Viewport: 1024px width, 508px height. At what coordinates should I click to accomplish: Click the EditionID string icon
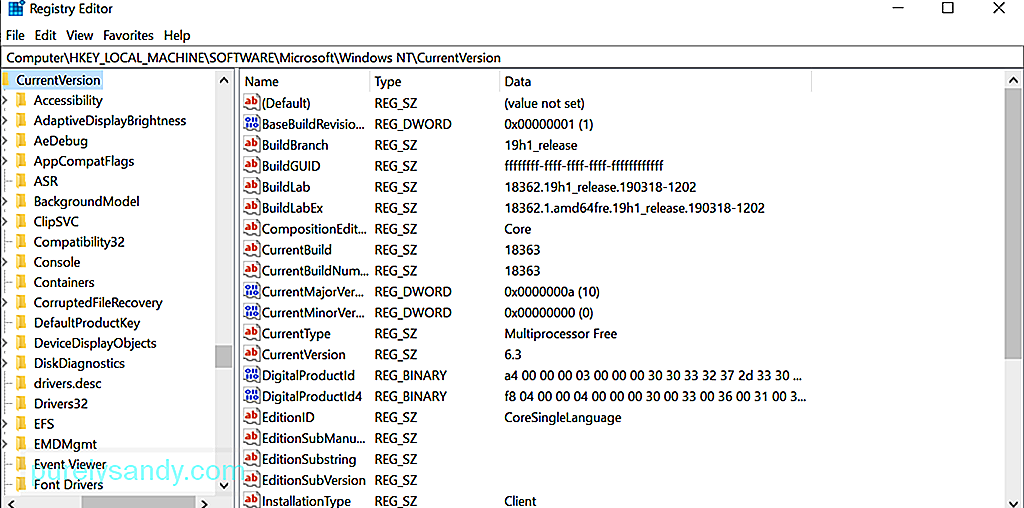[x=251, y=417]
